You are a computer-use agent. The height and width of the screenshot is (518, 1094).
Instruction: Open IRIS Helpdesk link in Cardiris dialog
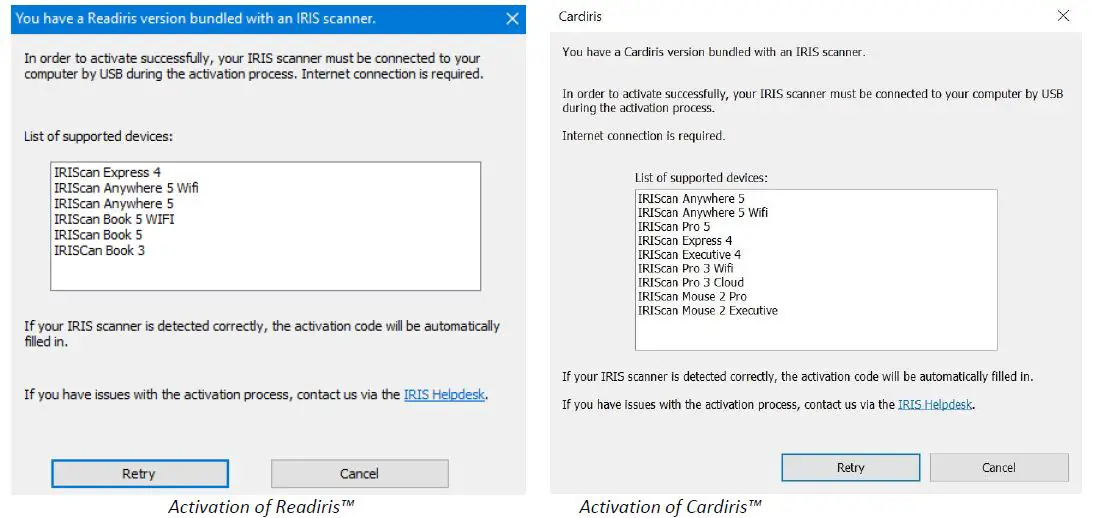[x=935, y=405]
